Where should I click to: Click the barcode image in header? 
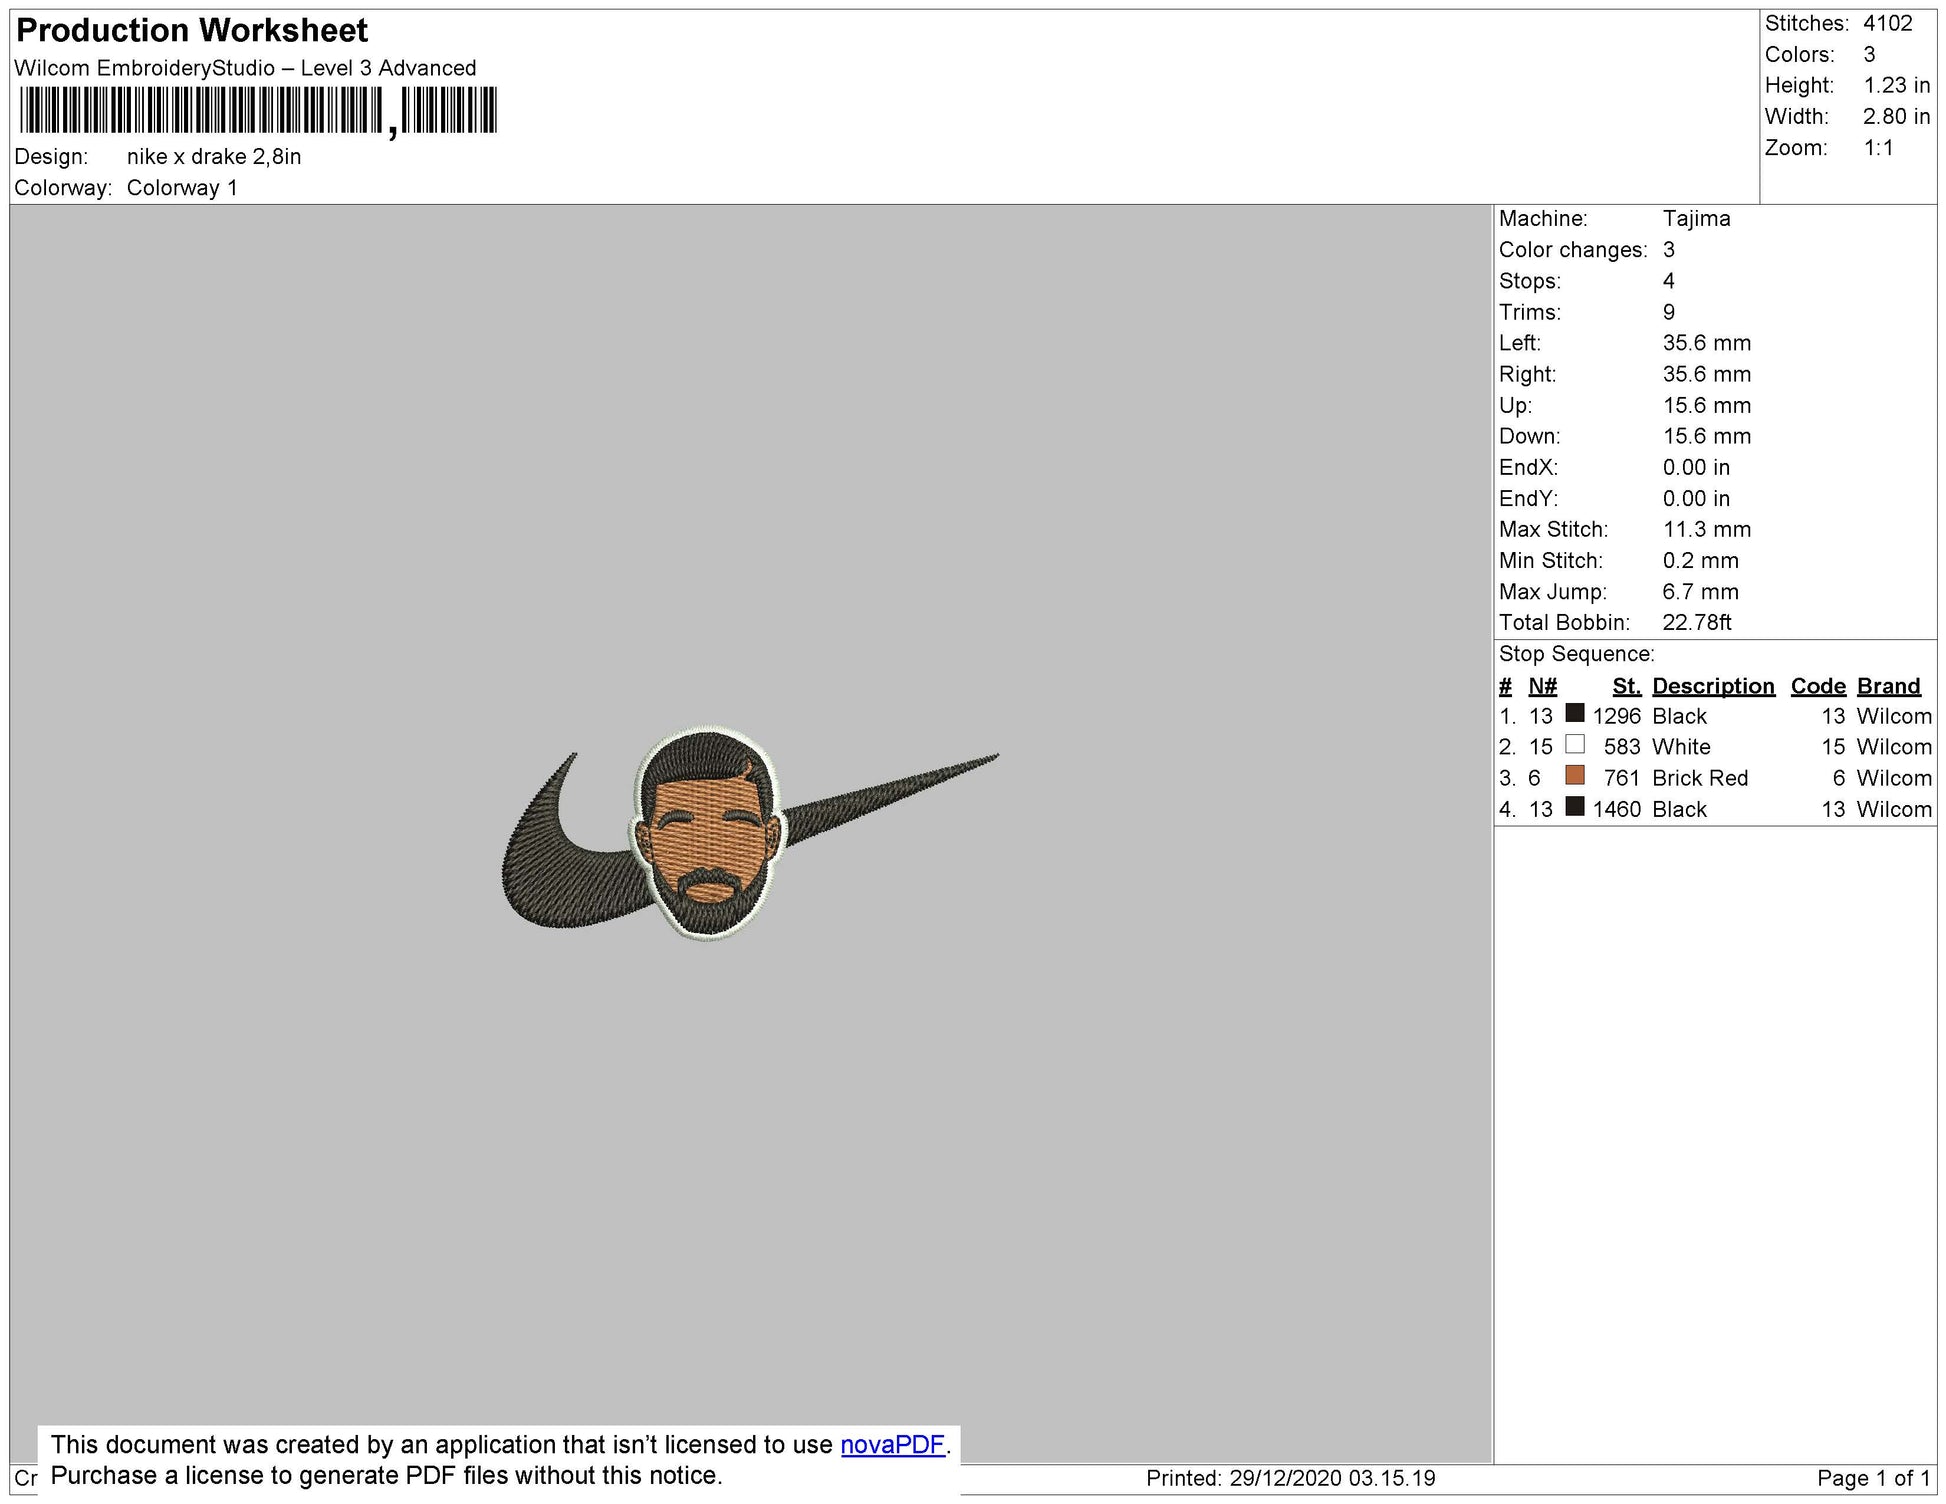tap(257, 110)
